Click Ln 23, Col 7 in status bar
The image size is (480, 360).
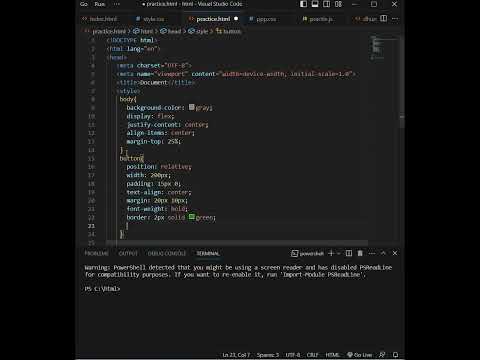236,355
